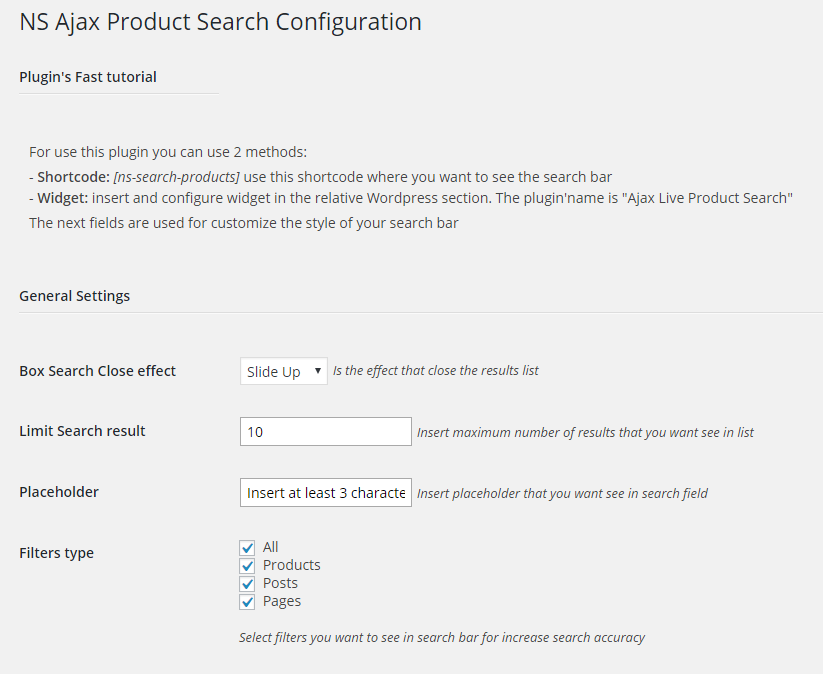This screenshot has height=674, width=823.
Task: Click the [ns-search-products] shortcode text
Action: (x=176, y=177)
